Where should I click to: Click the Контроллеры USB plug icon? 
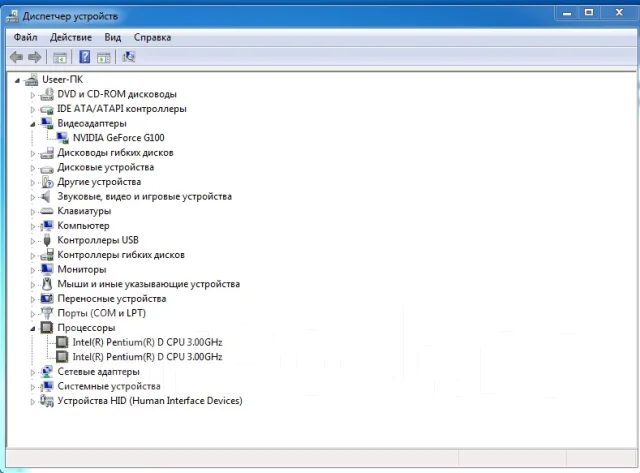pos(47,240)
